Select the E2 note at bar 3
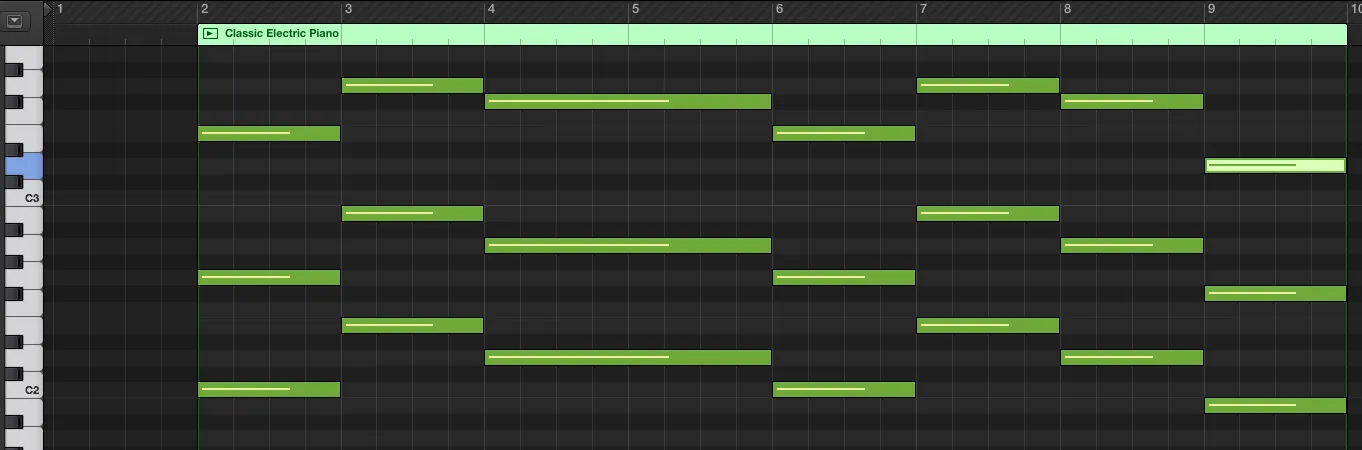Screen dimensions: 1362x450 [413, 325]
